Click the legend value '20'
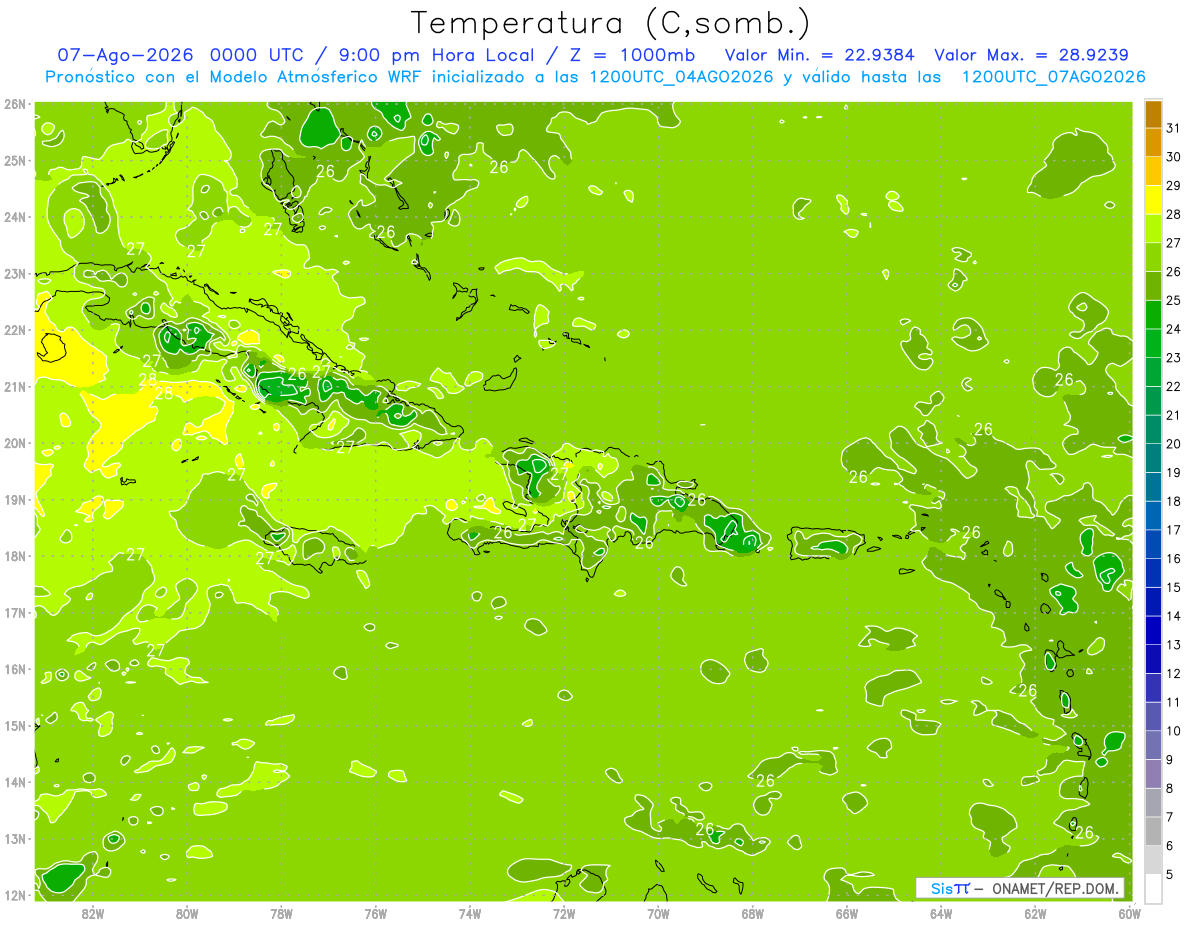 tap(1173, 444)
